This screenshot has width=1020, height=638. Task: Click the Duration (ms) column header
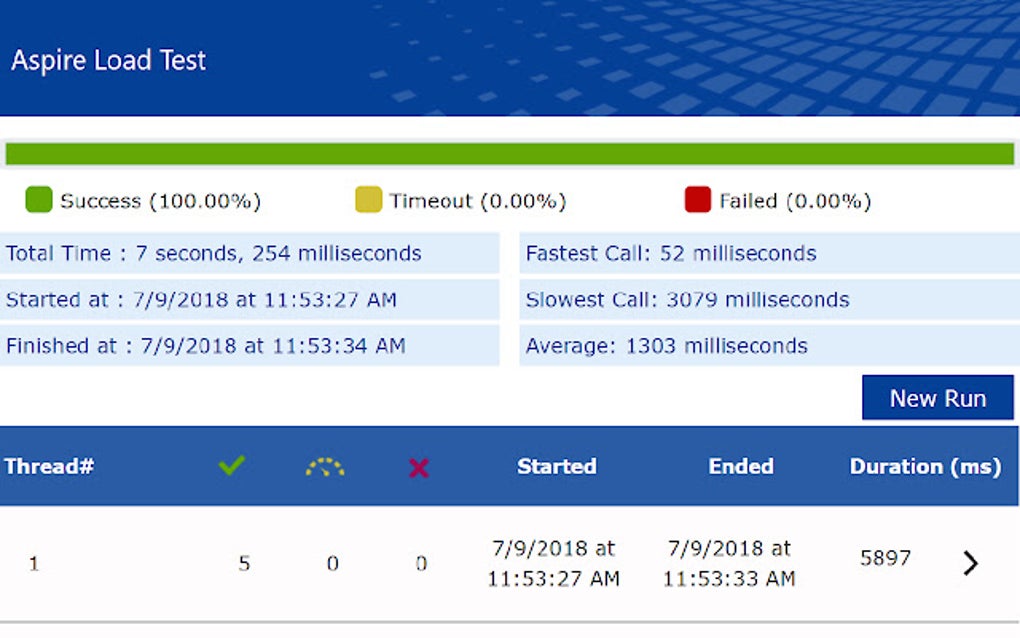click(925, 466)
